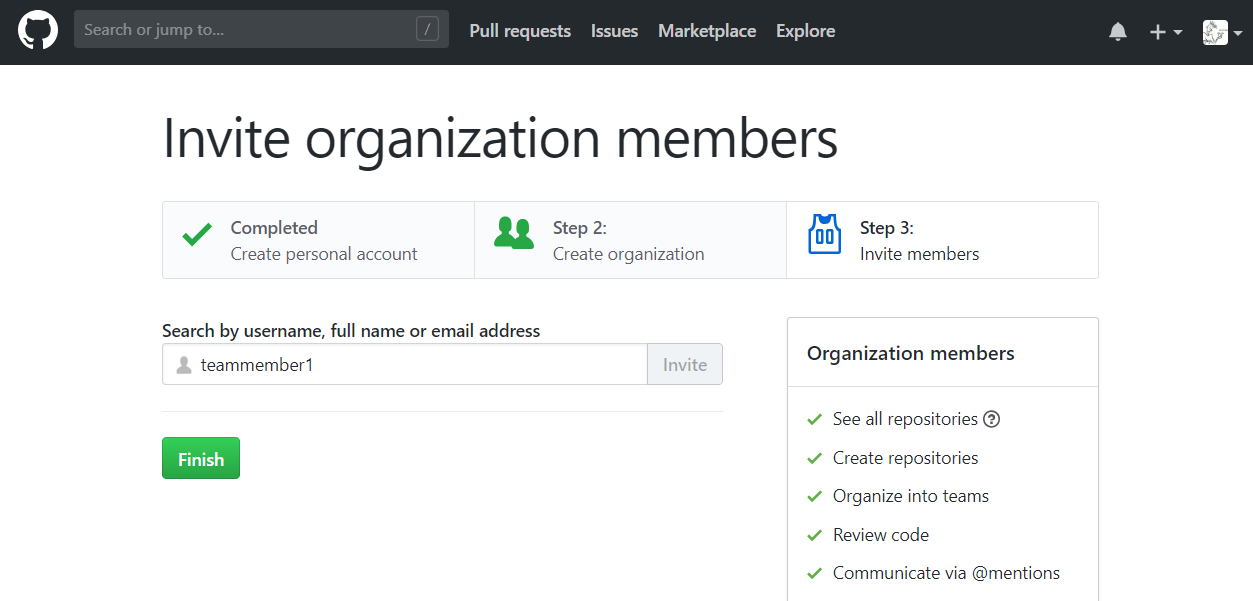1253x601 pixels.
Task: Click the Invite members jersey icon
Action: pos(824,234)
